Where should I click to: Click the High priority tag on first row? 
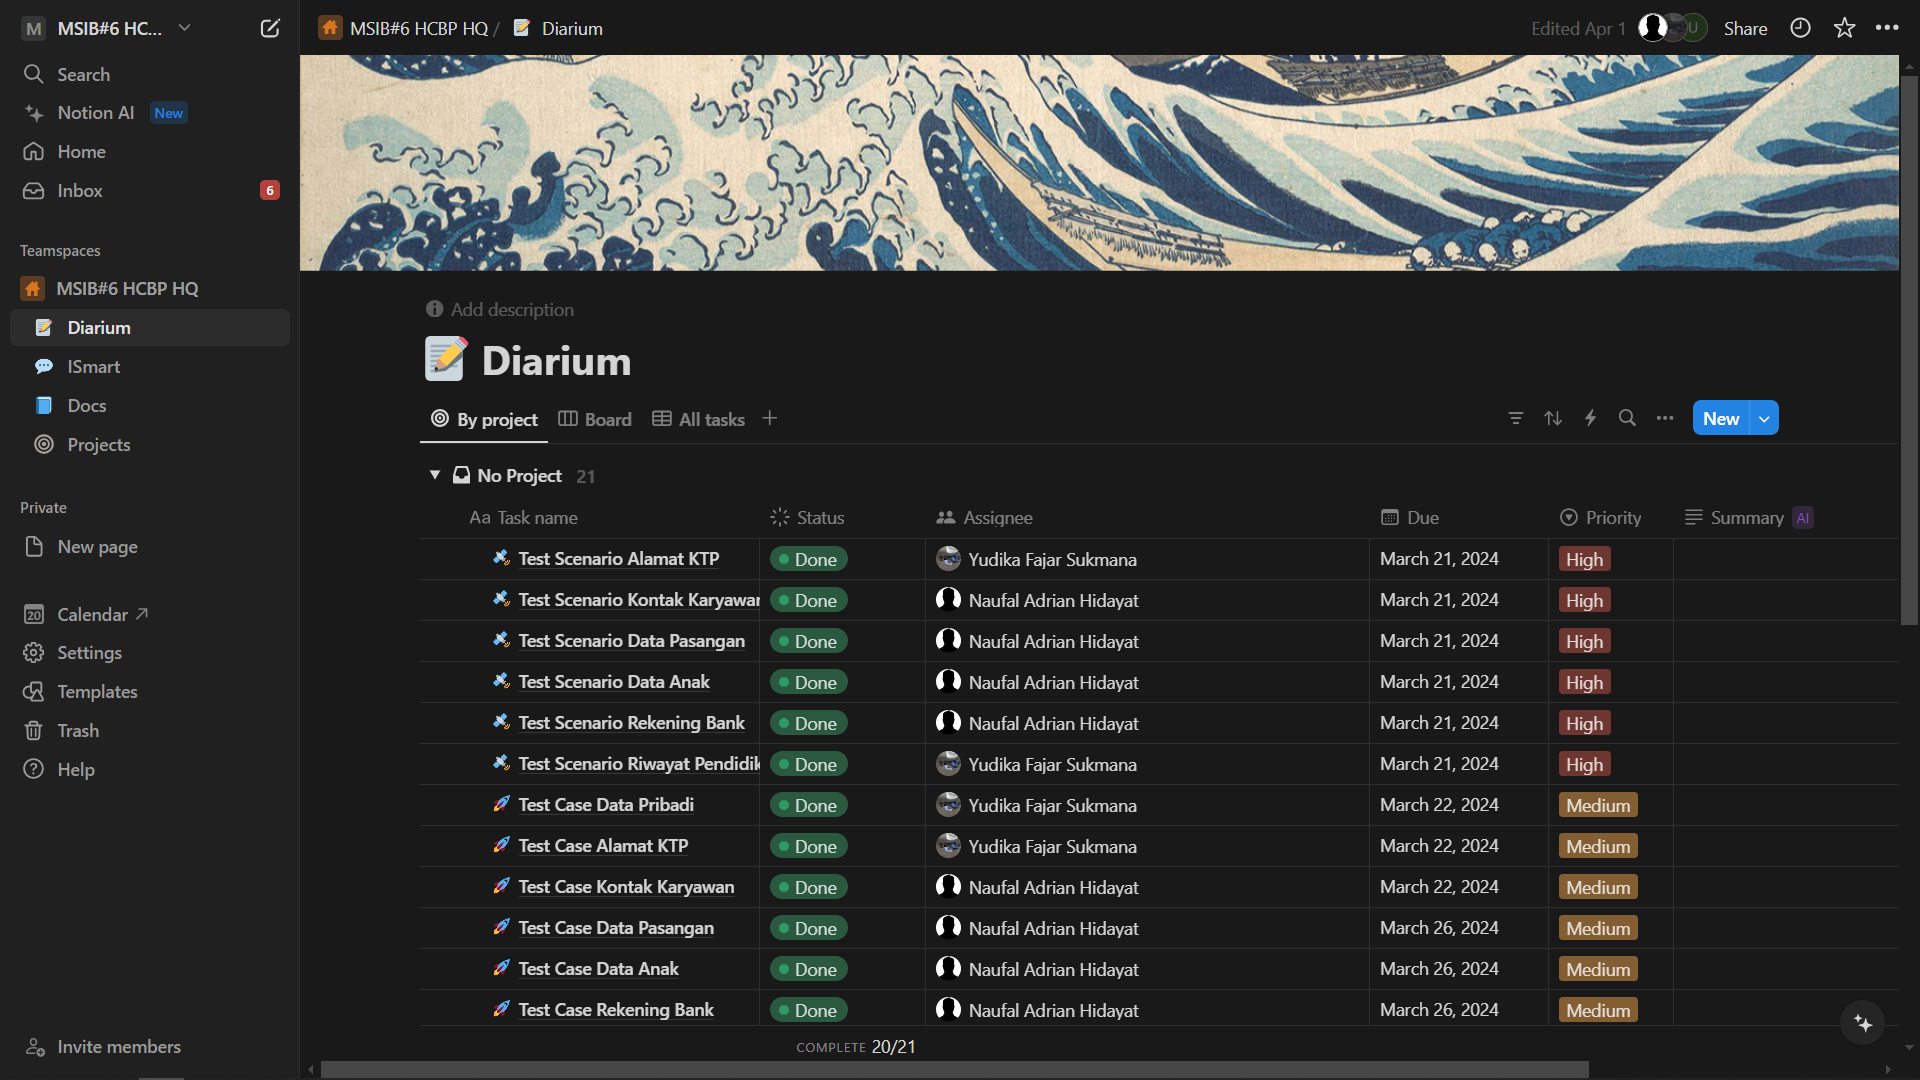point(1584,559)
